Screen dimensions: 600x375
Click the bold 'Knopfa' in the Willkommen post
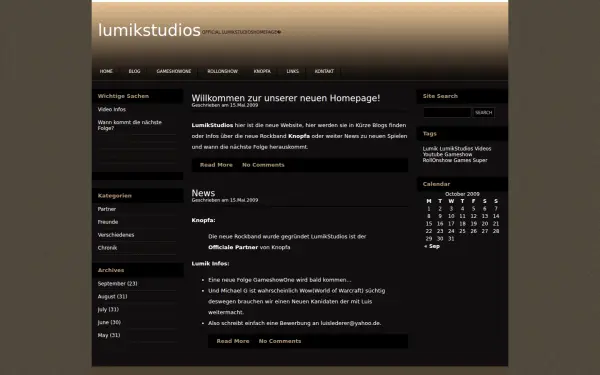tap(299, 136)
